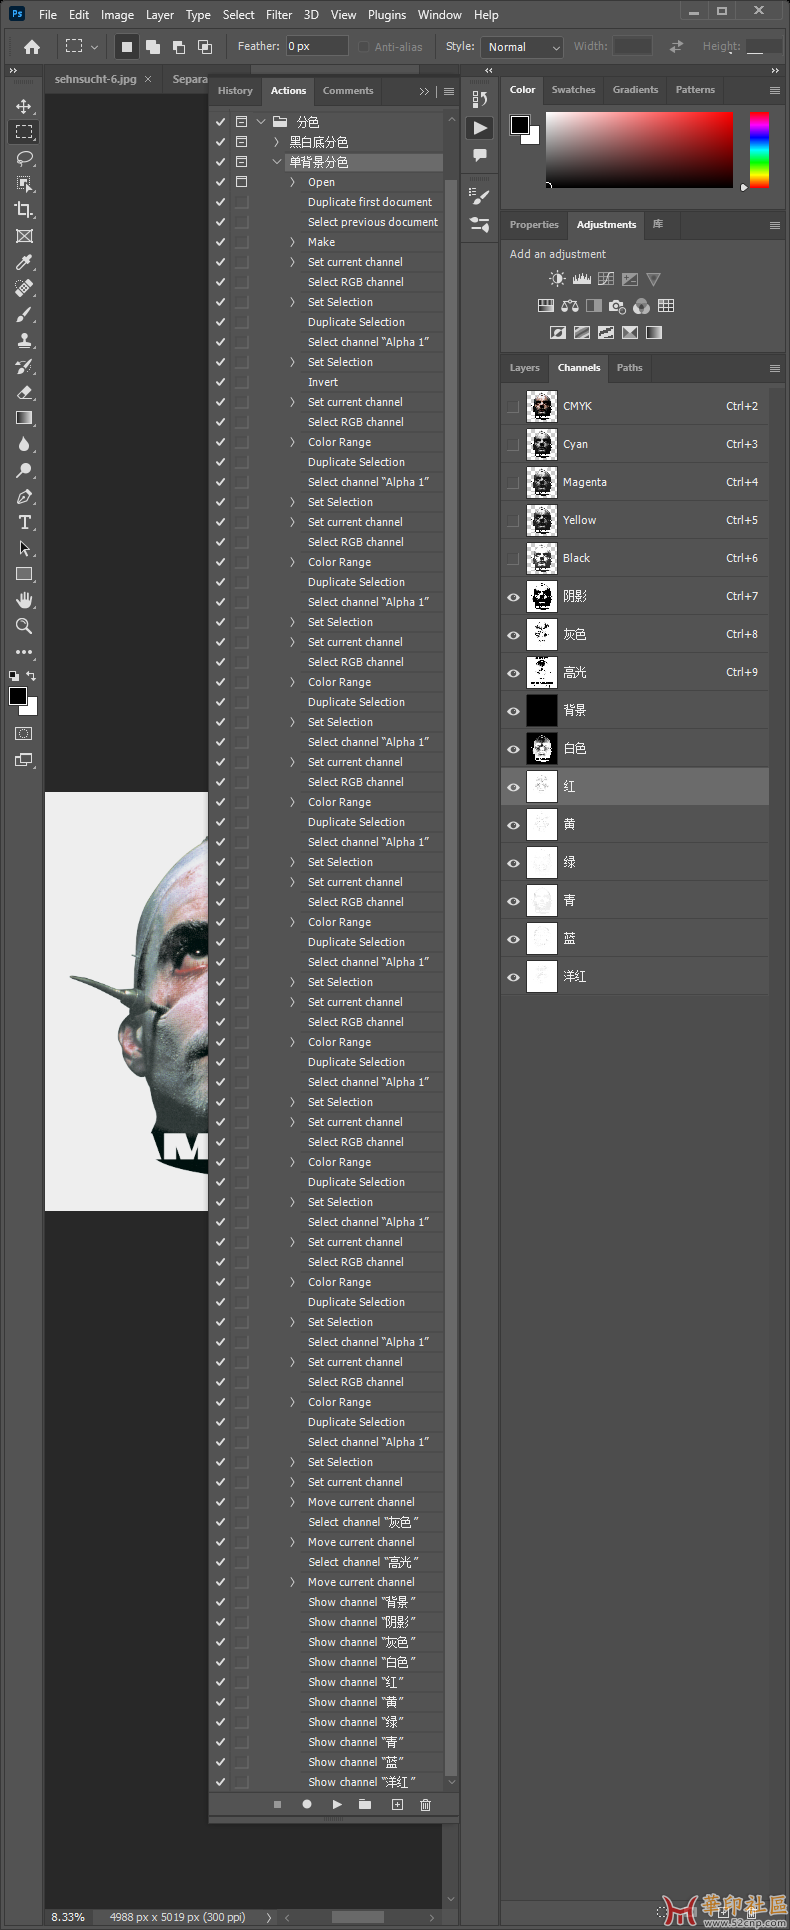Collapse the 单背景分色 action
790x1930 pixels.
[277, 162]
